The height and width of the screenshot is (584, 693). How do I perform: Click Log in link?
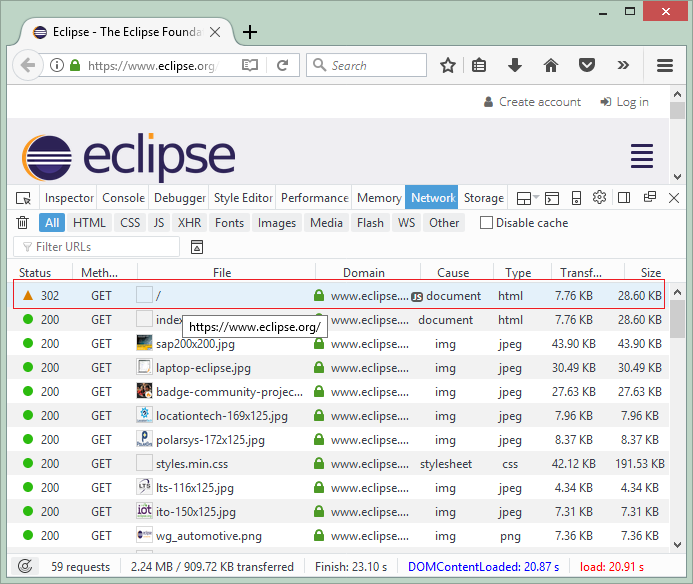(624, 102)
